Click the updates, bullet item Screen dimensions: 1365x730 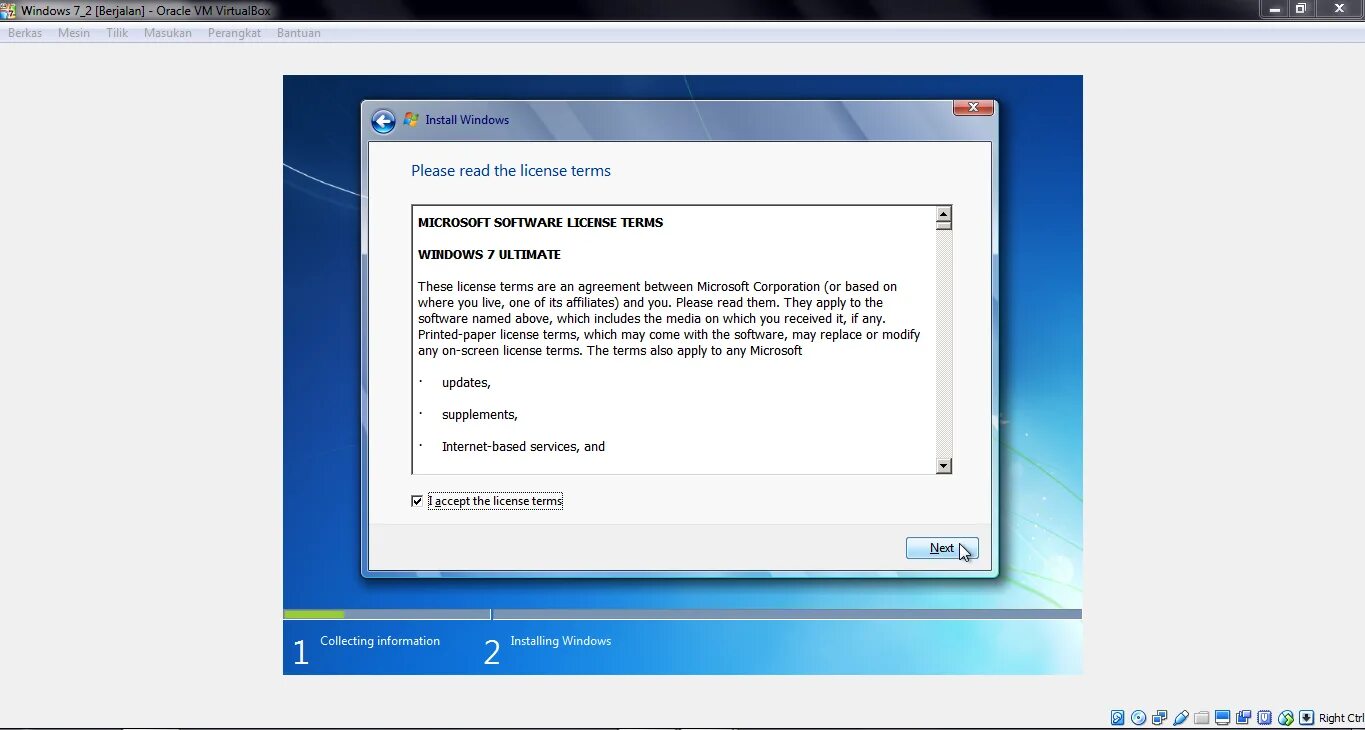pos(467,383)
